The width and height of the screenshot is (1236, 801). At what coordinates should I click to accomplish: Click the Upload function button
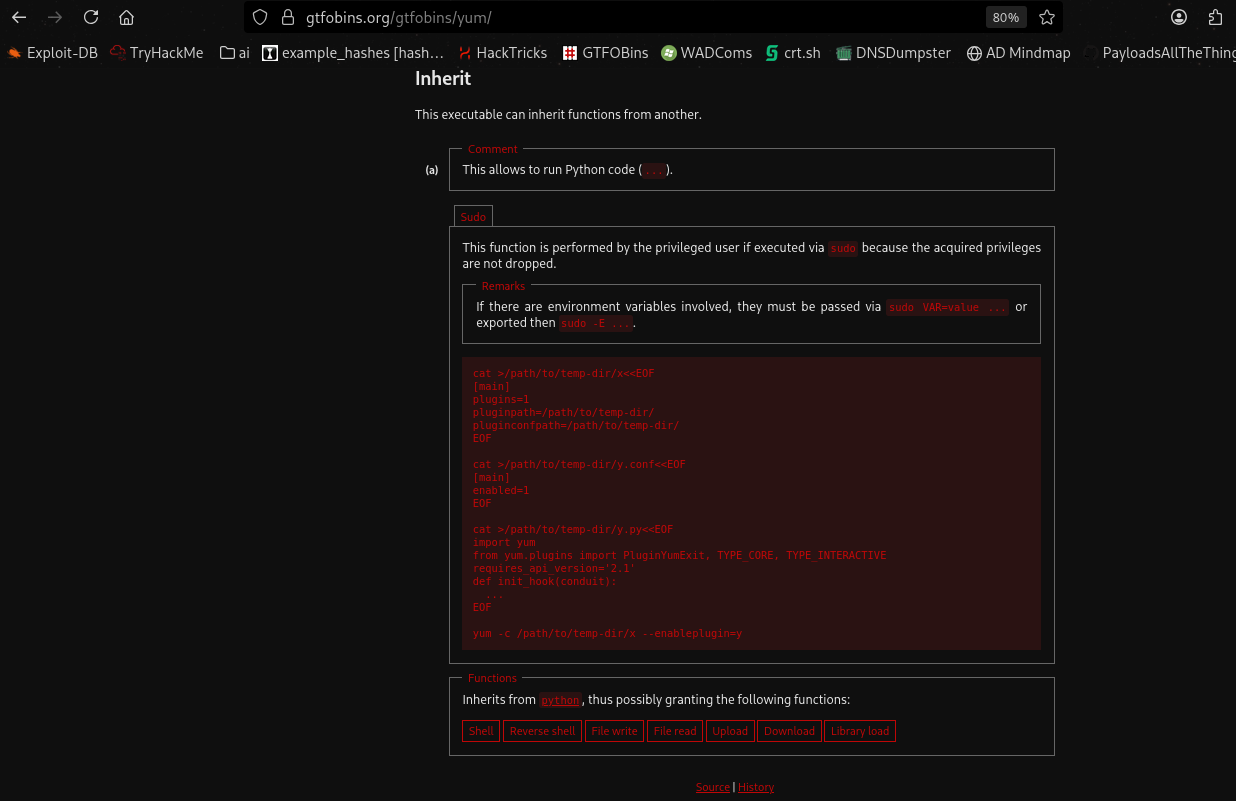[x=730, y=731]
